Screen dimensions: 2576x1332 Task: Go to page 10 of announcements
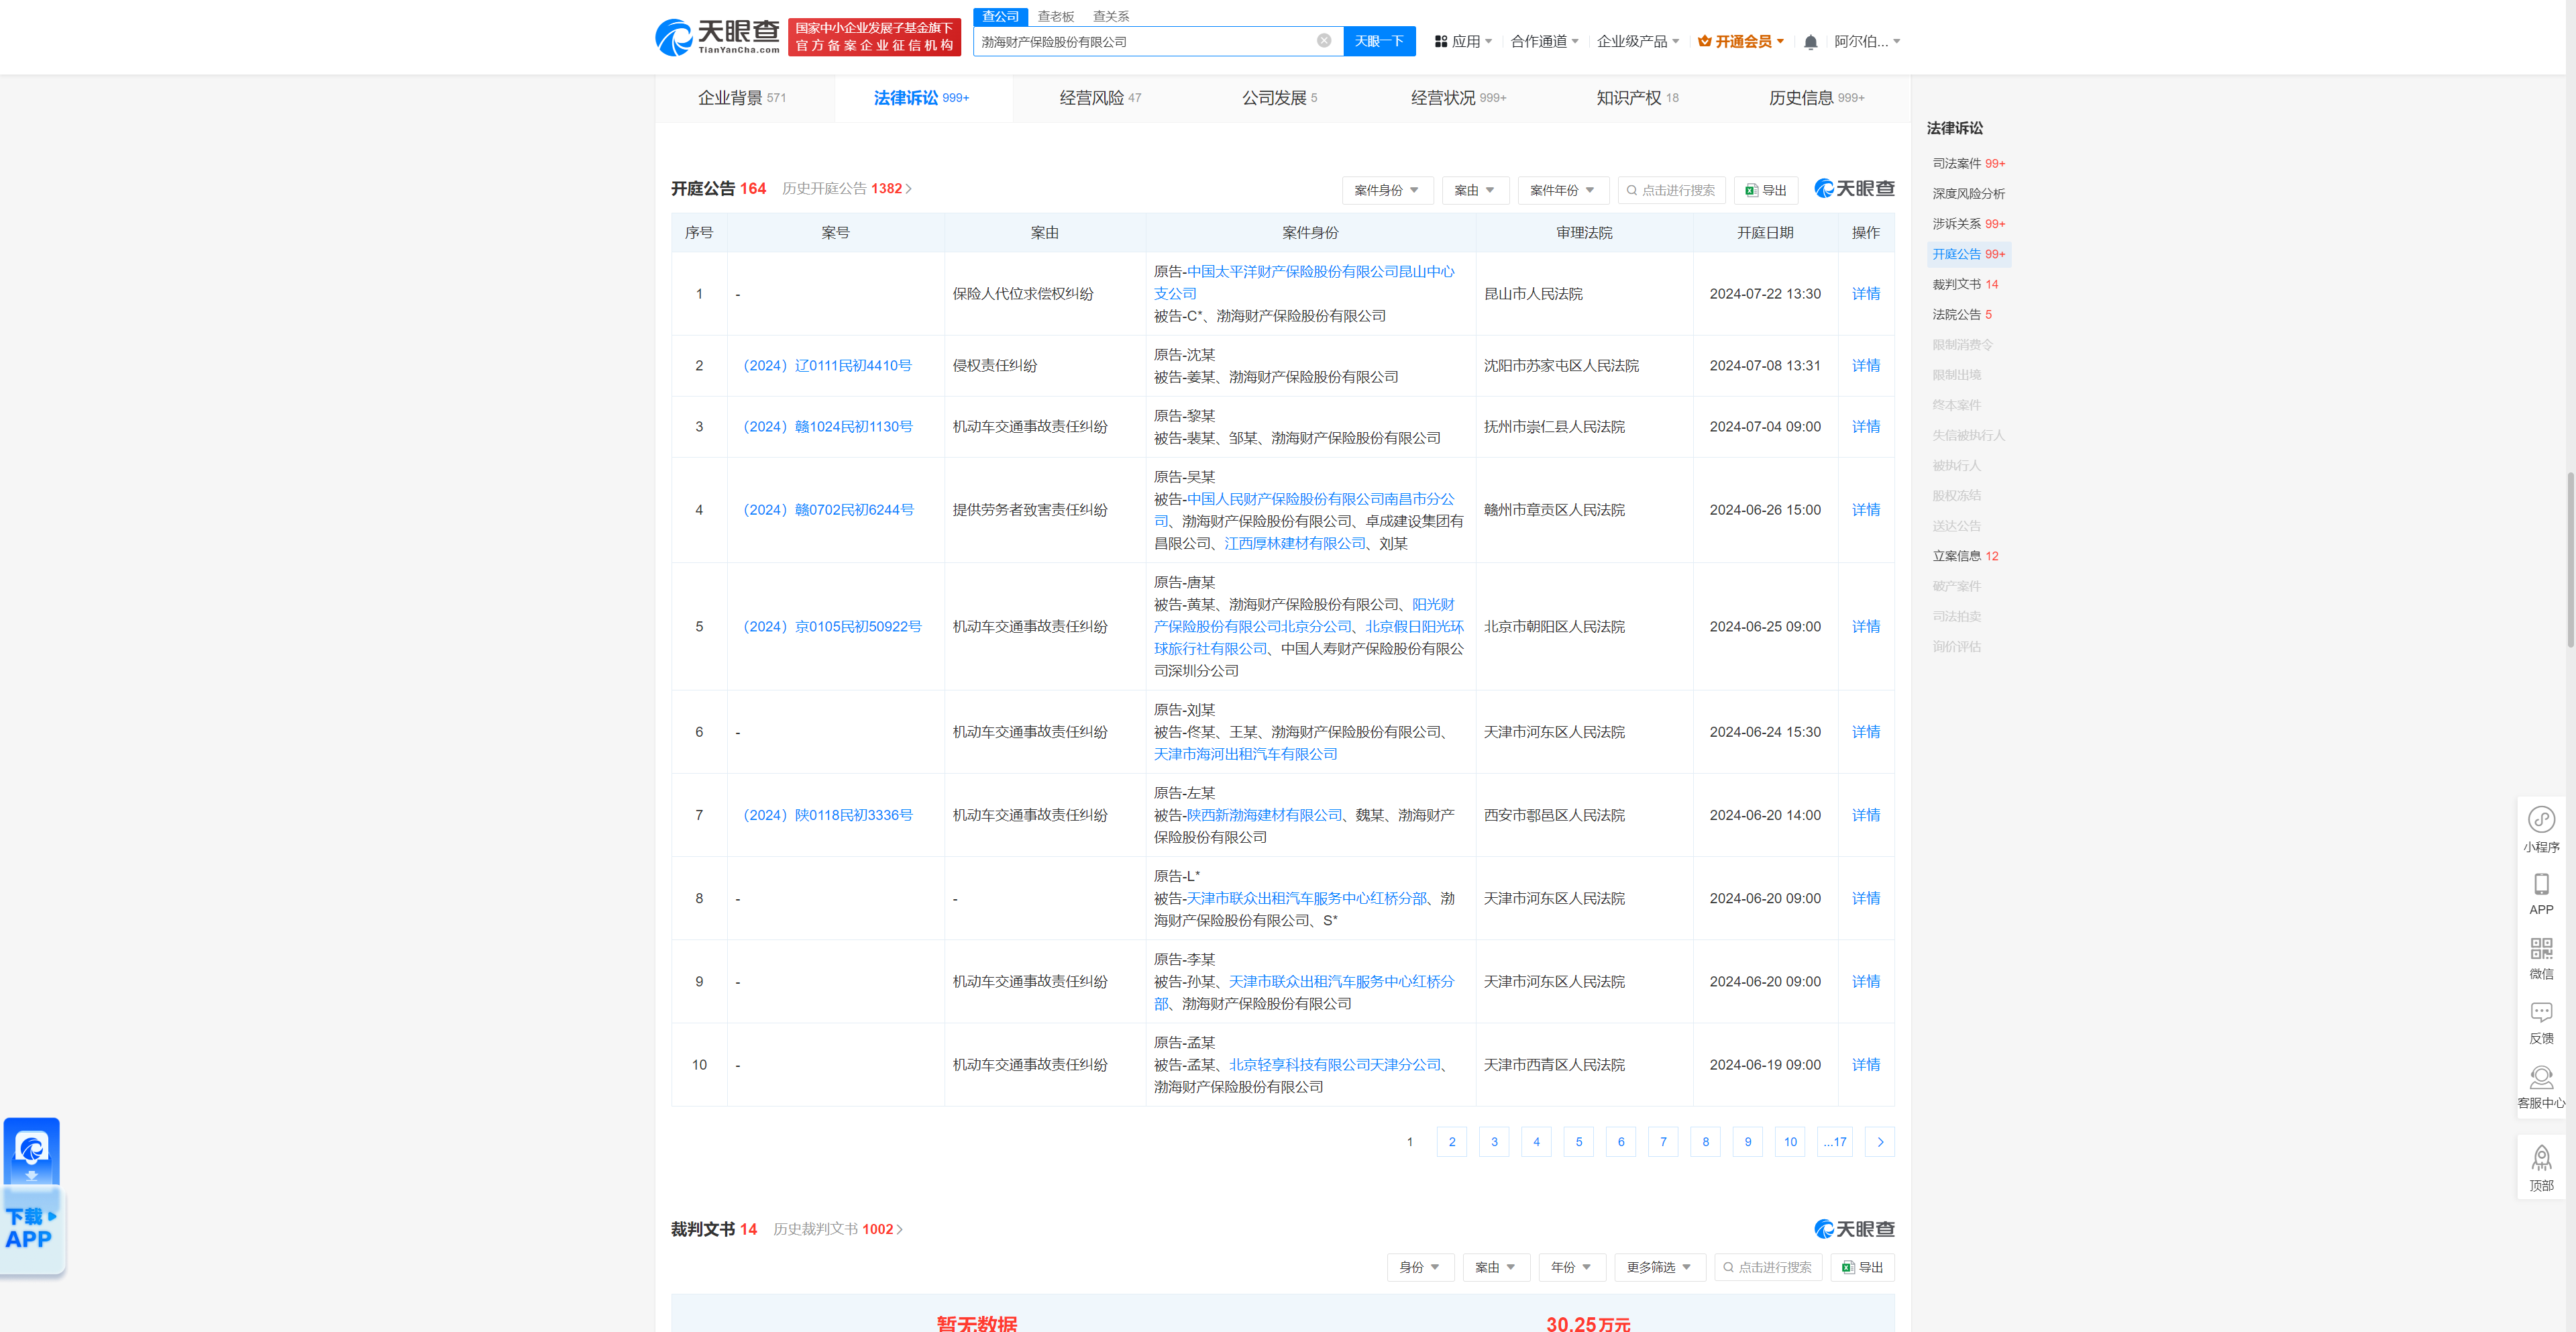tap(1790, 1142)
